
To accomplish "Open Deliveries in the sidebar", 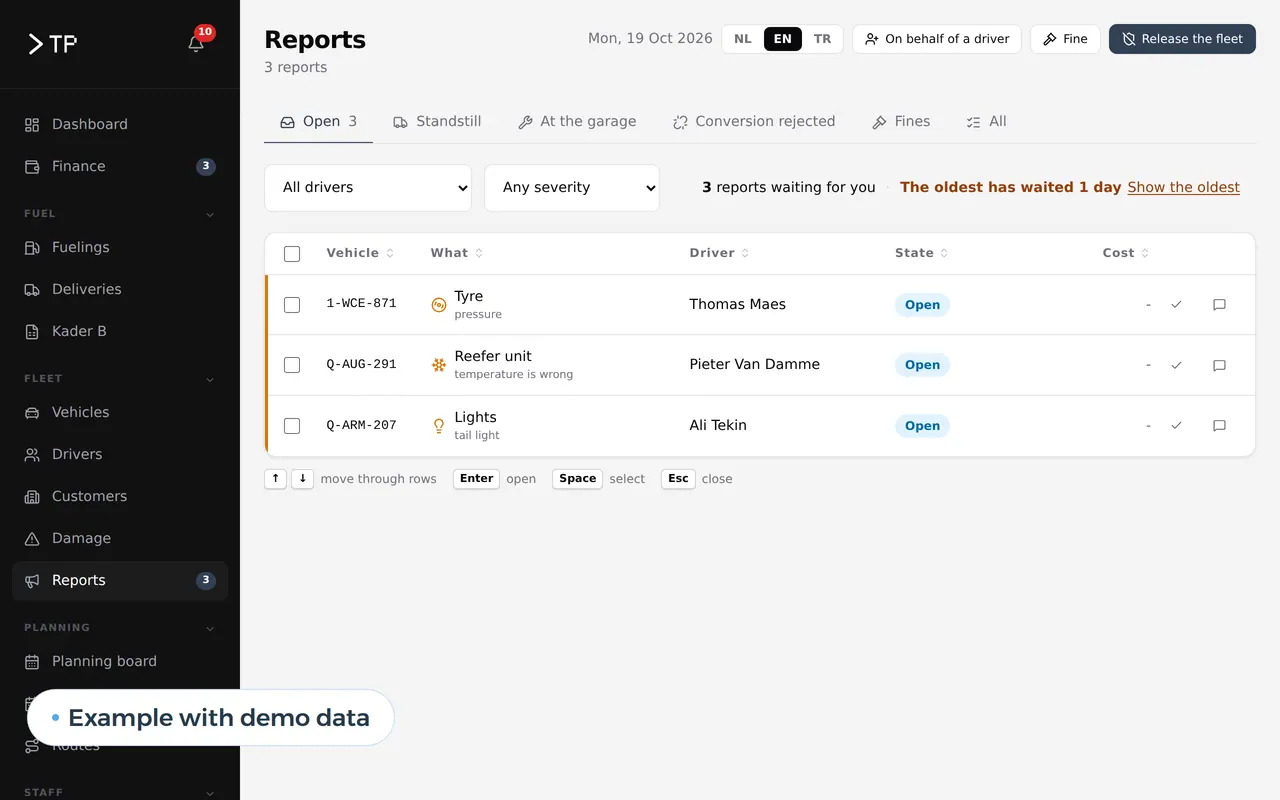I will (x=120, y=289).
